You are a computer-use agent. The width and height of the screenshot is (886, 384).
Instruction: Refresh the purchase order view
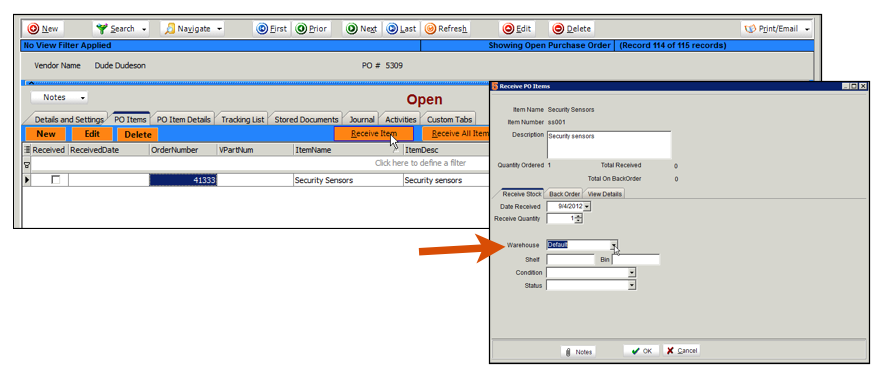click(446, 28)
